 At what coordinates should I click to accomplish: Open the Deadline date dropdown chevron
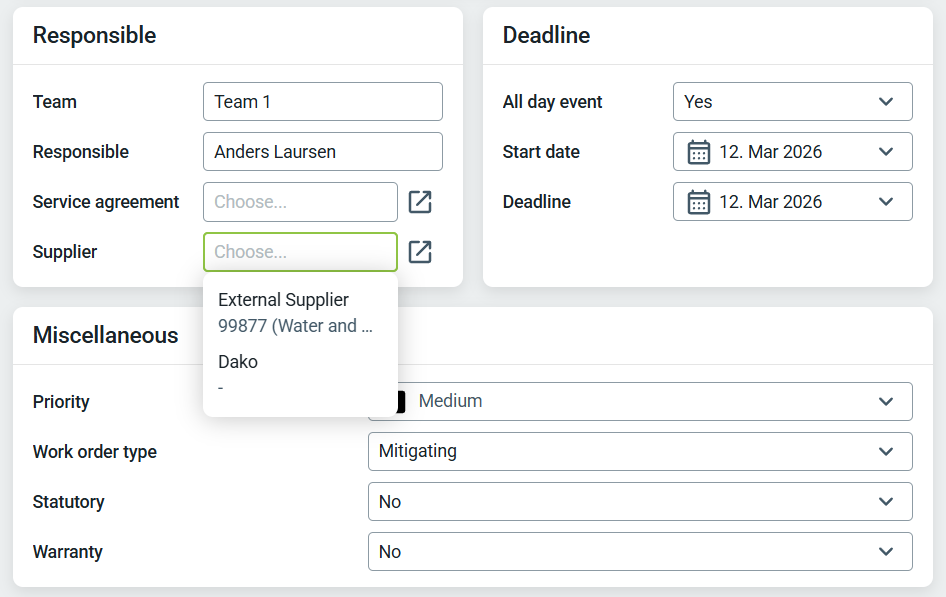click(885, 202)
